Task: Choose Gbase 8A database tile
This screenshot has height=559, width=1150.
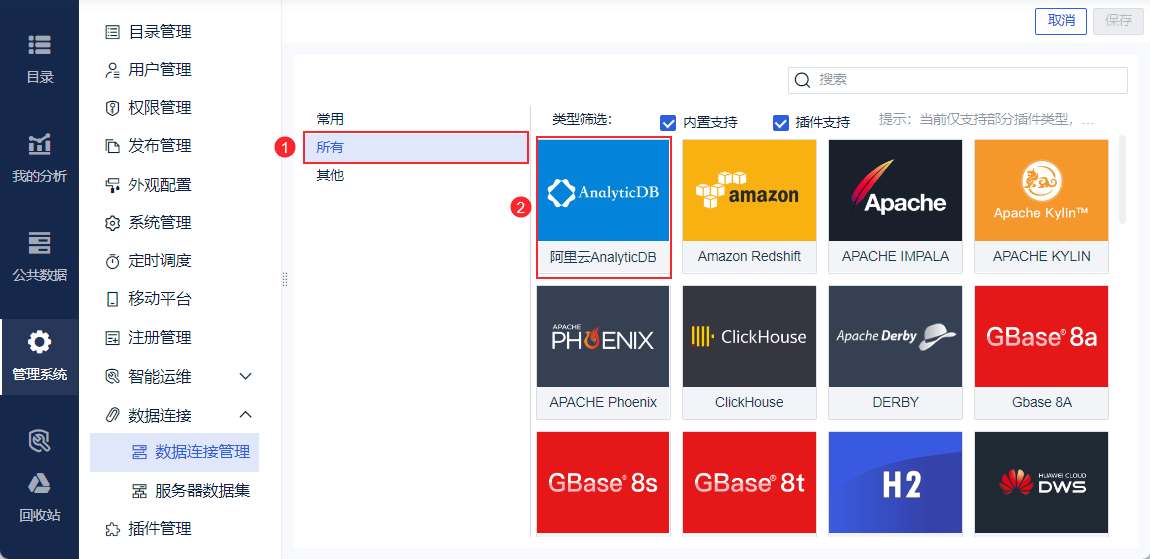Action: click(1041, 353)
